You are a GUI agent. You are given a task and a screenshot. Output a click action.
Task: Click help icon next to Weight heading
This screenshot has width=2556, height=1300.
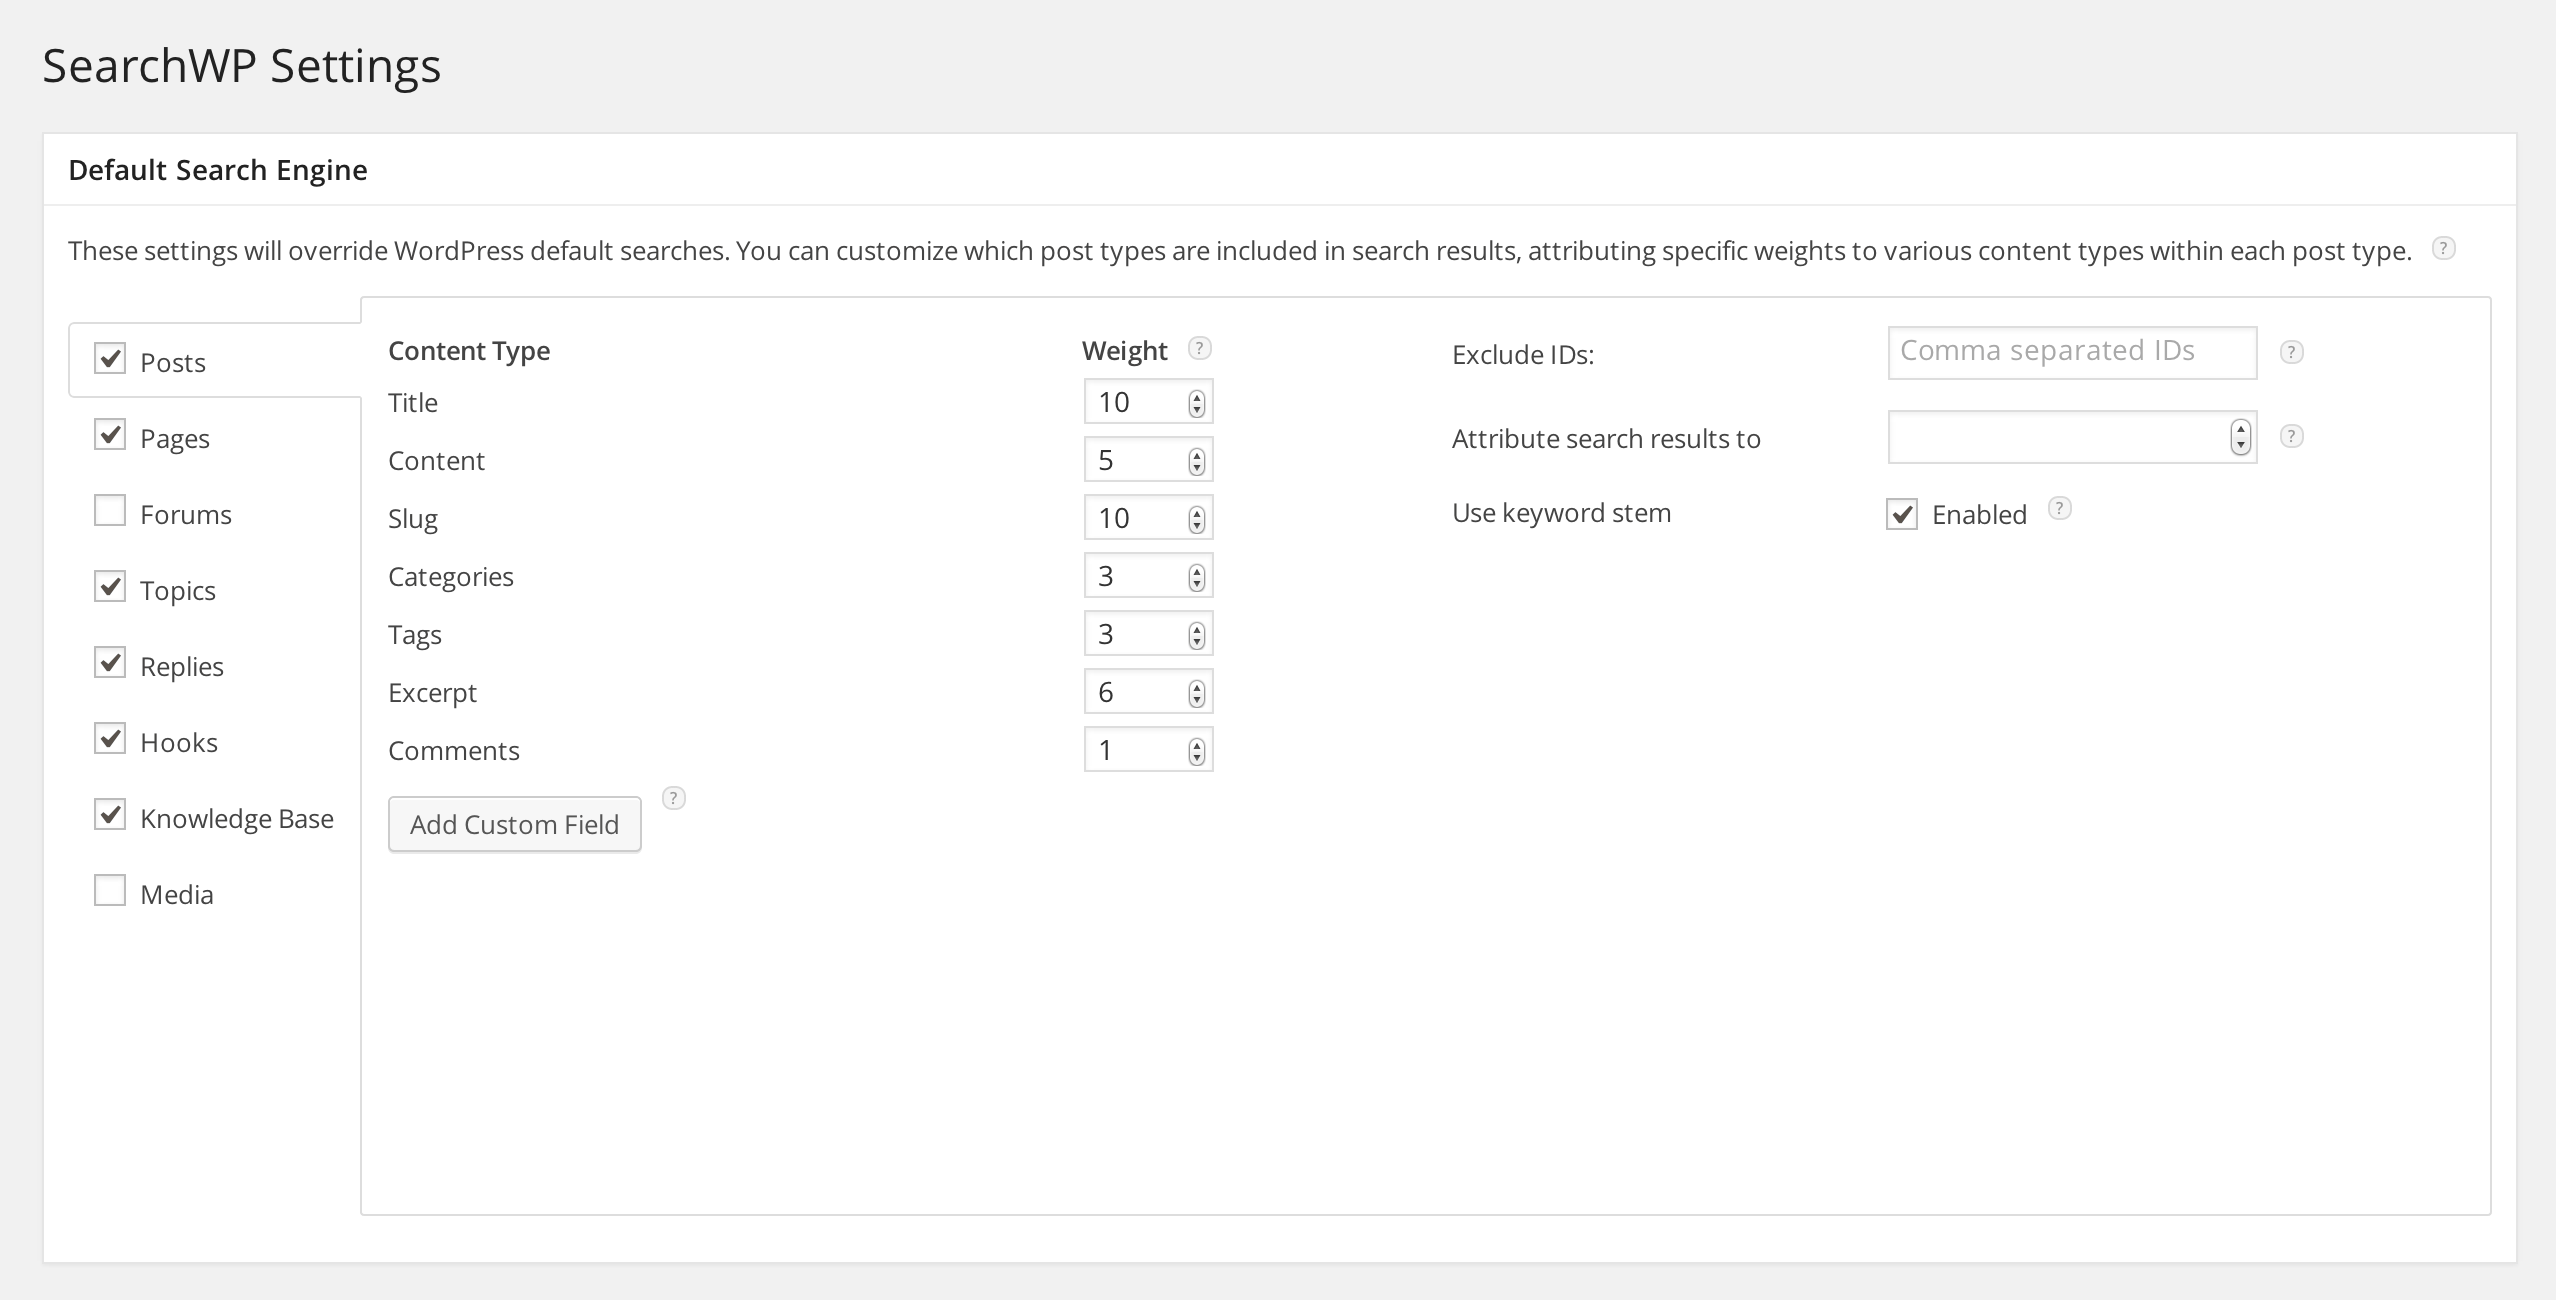1199,348
